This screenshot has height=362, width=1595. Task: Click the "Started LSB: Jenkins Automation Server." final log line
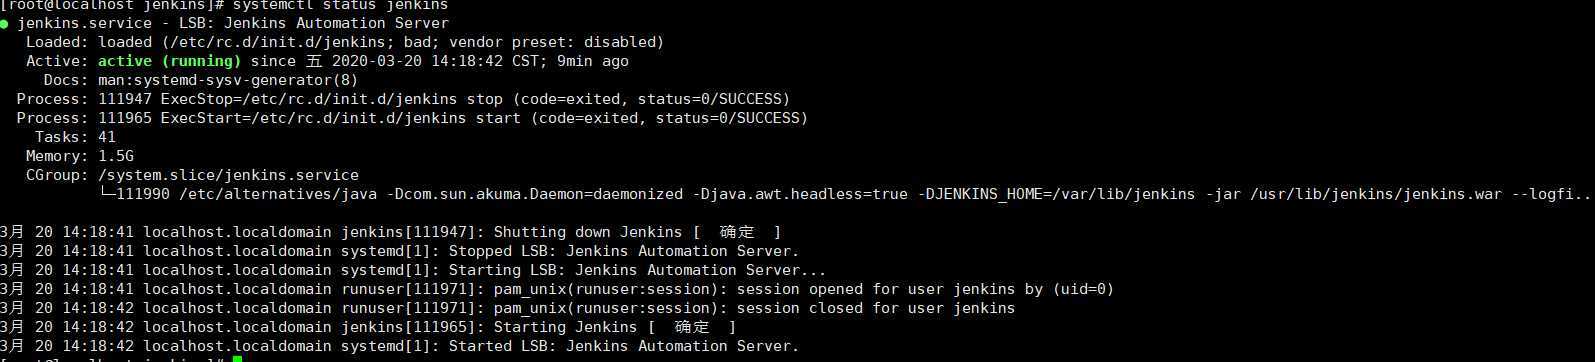pos(624,346)
